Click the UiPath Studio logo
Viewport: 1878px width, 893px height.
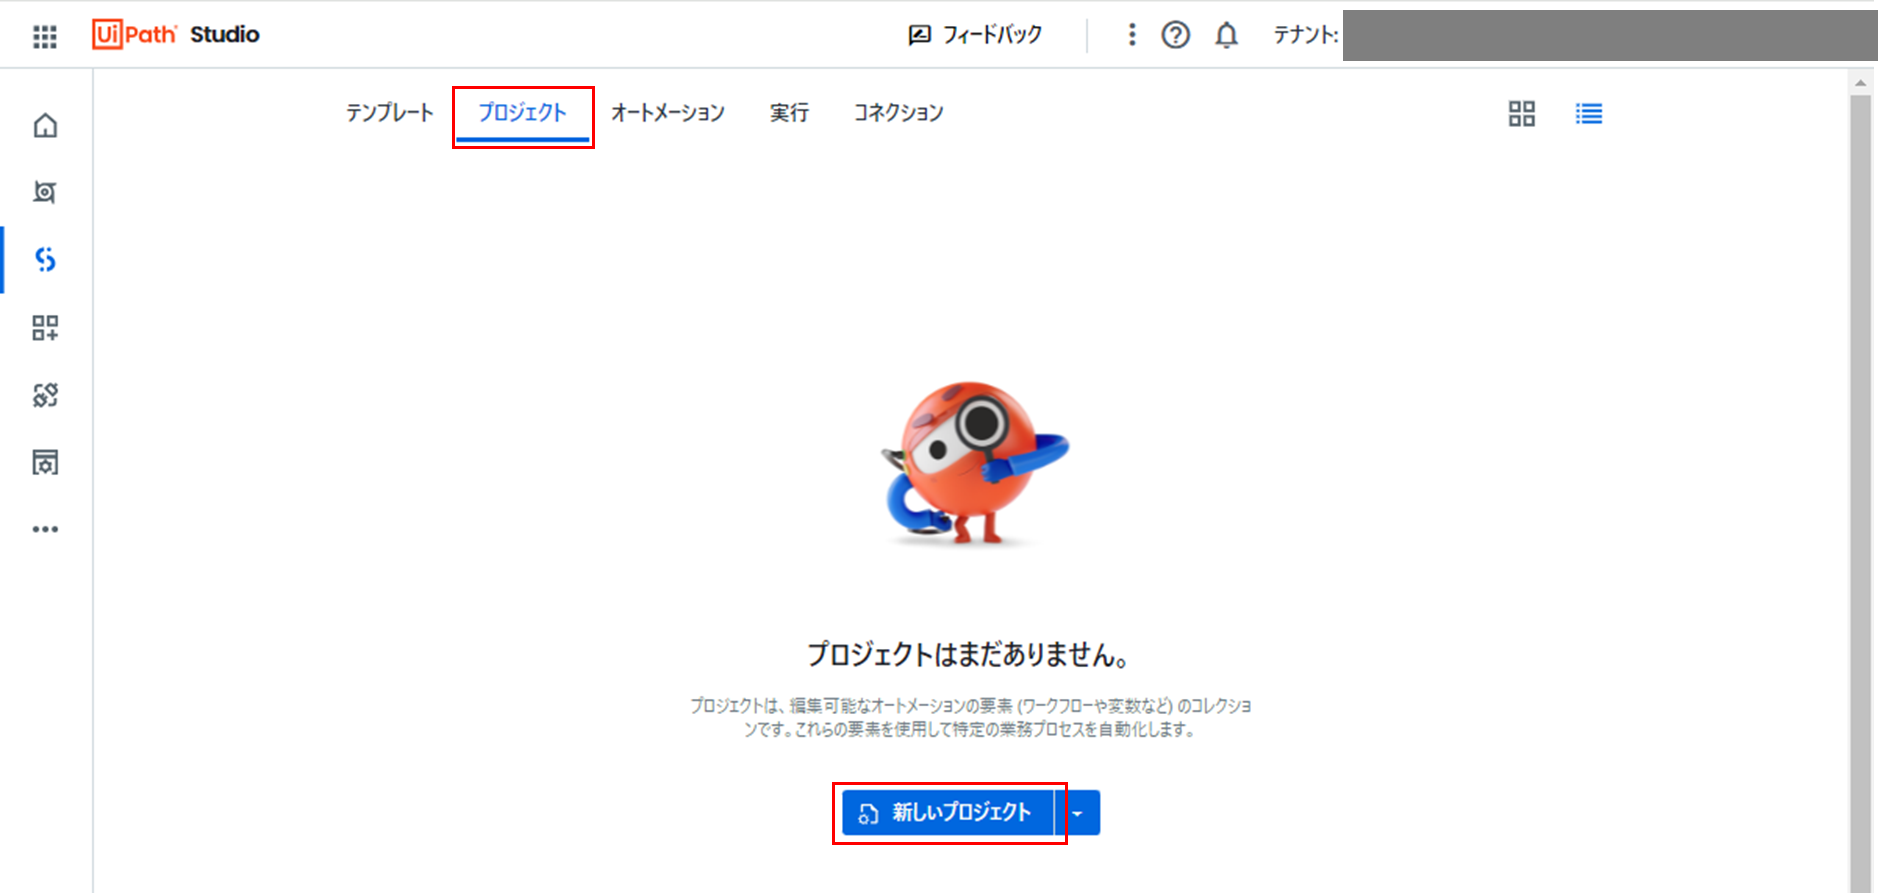pyautogui.click(x=176, y=34)
